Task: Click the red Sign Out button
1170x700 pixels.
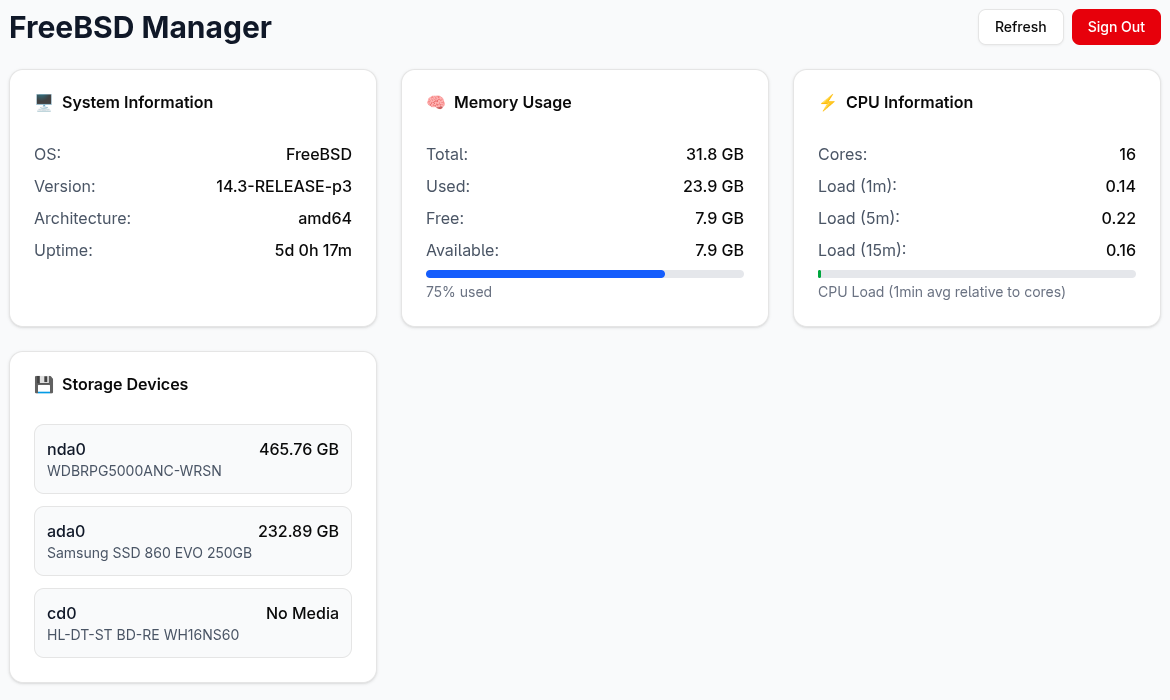Action: click(1116, 27)
